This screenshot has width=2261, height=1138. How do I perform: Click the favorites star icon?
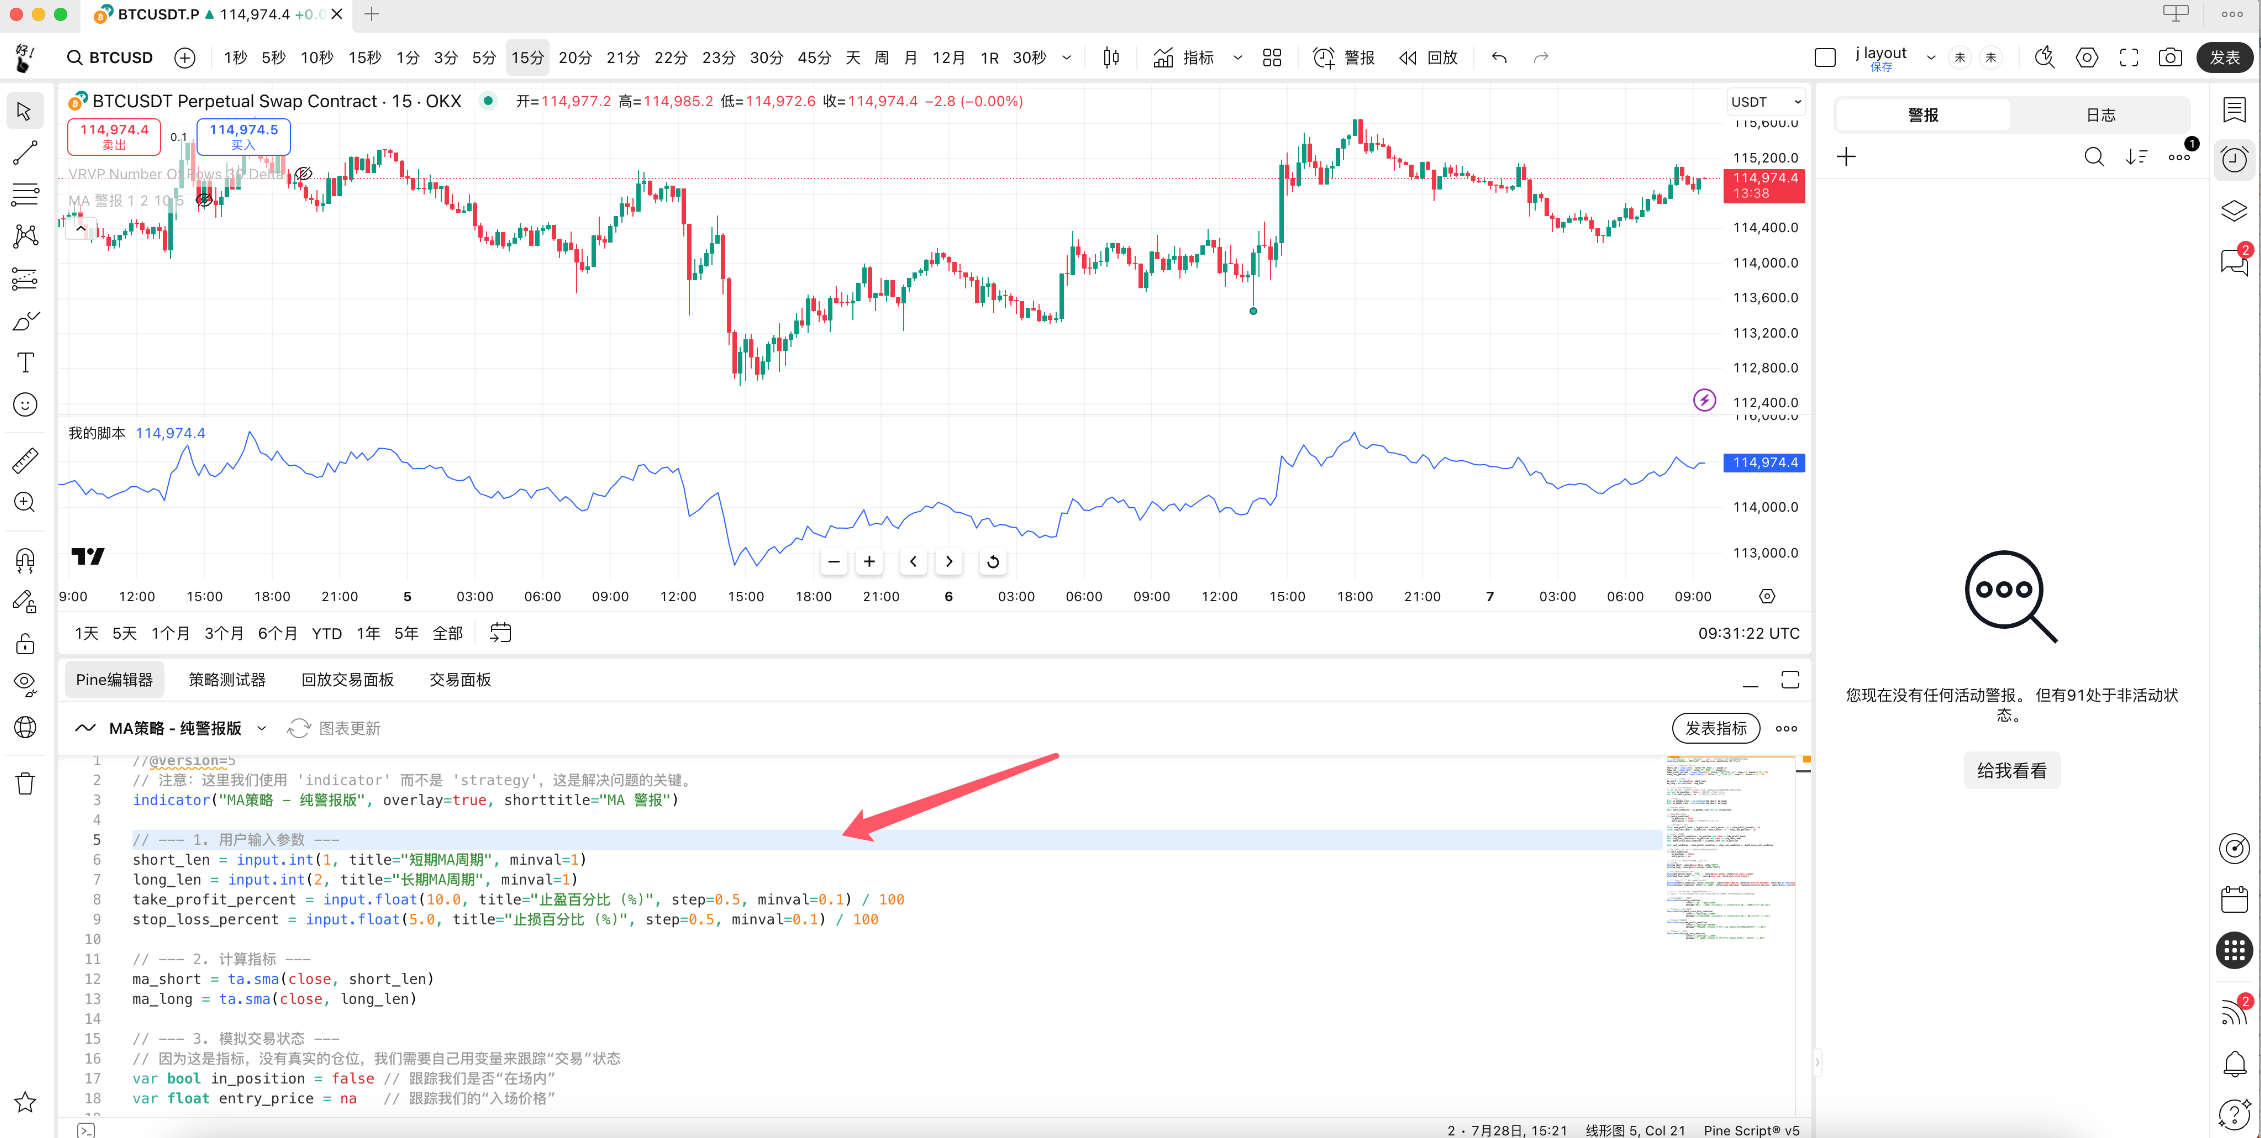tap(25, 1102)
